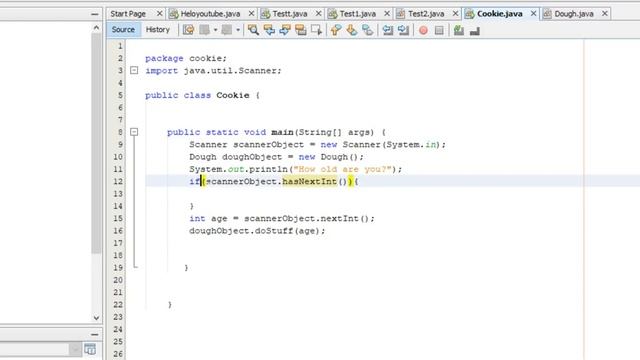Click class name Cookie on line 5
The width and height of the screenshot is (640, 360).
point(233,95)
